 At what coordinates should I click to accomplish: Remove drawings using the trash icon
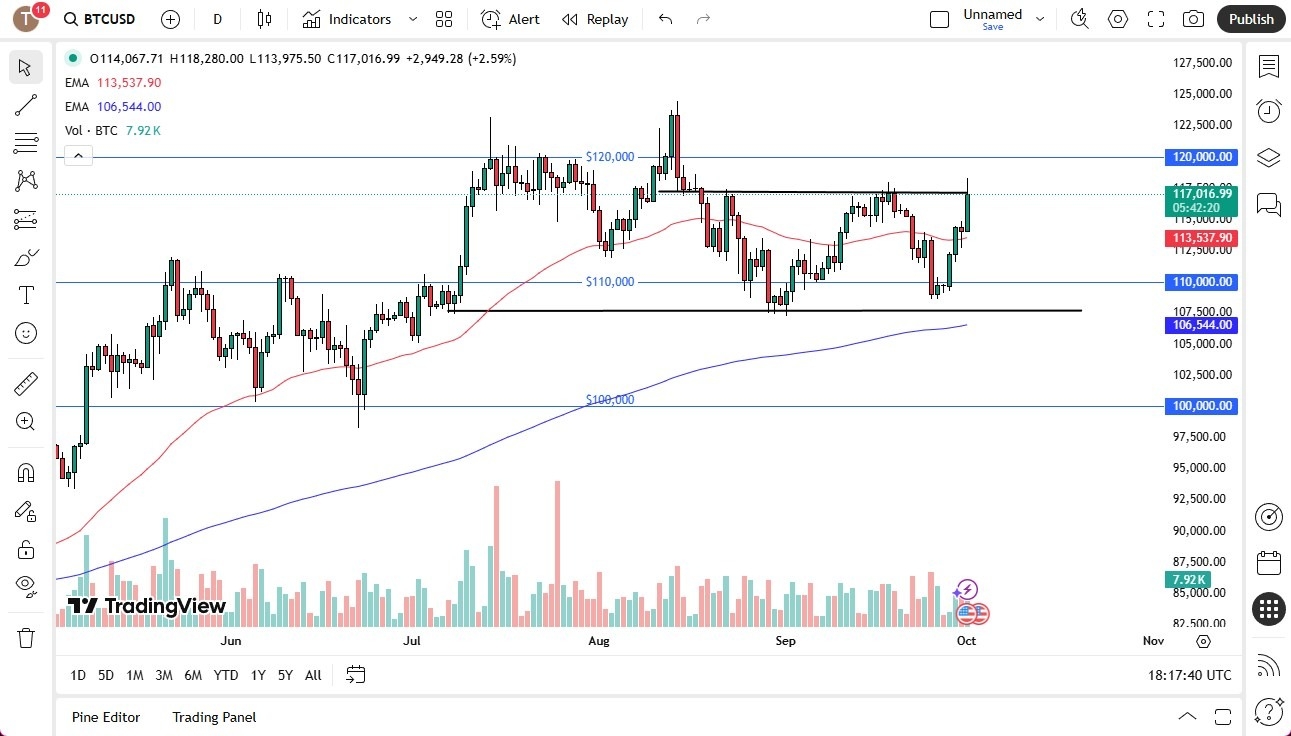[x=26, y=637]
